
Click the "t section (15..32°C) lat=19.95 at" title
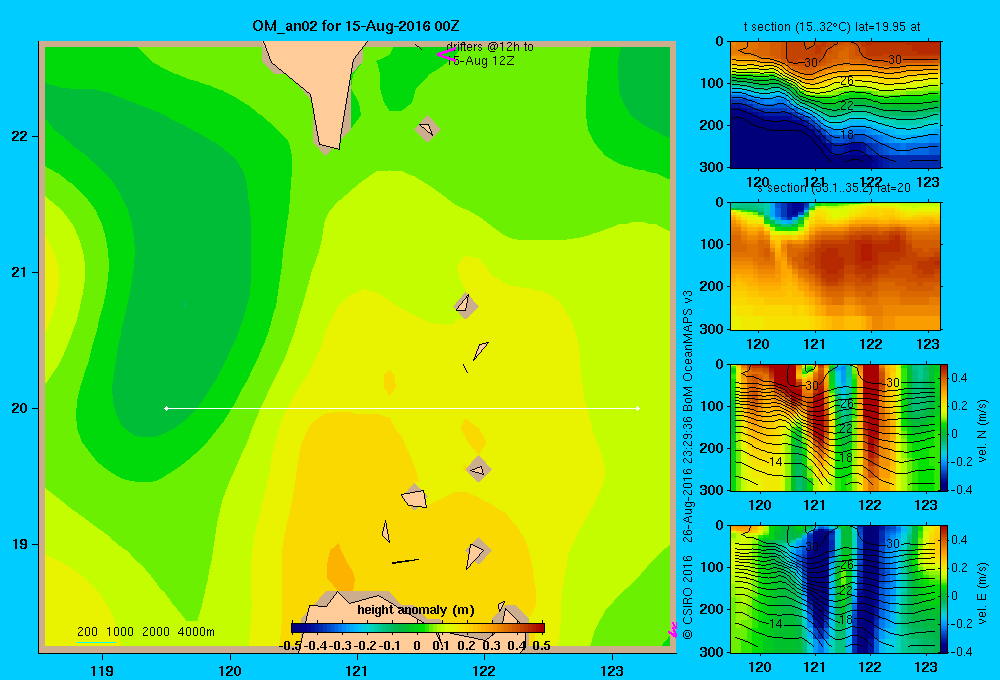pos(832,27)
